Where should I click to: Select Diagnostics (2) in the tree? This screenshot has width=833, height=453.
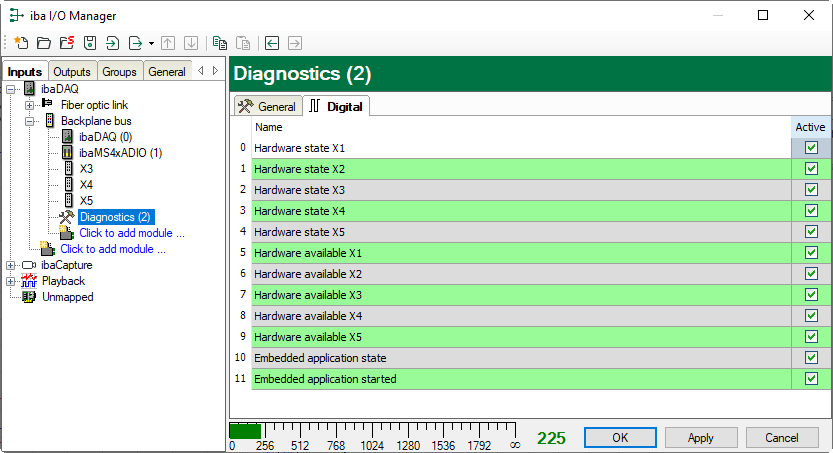116,217
